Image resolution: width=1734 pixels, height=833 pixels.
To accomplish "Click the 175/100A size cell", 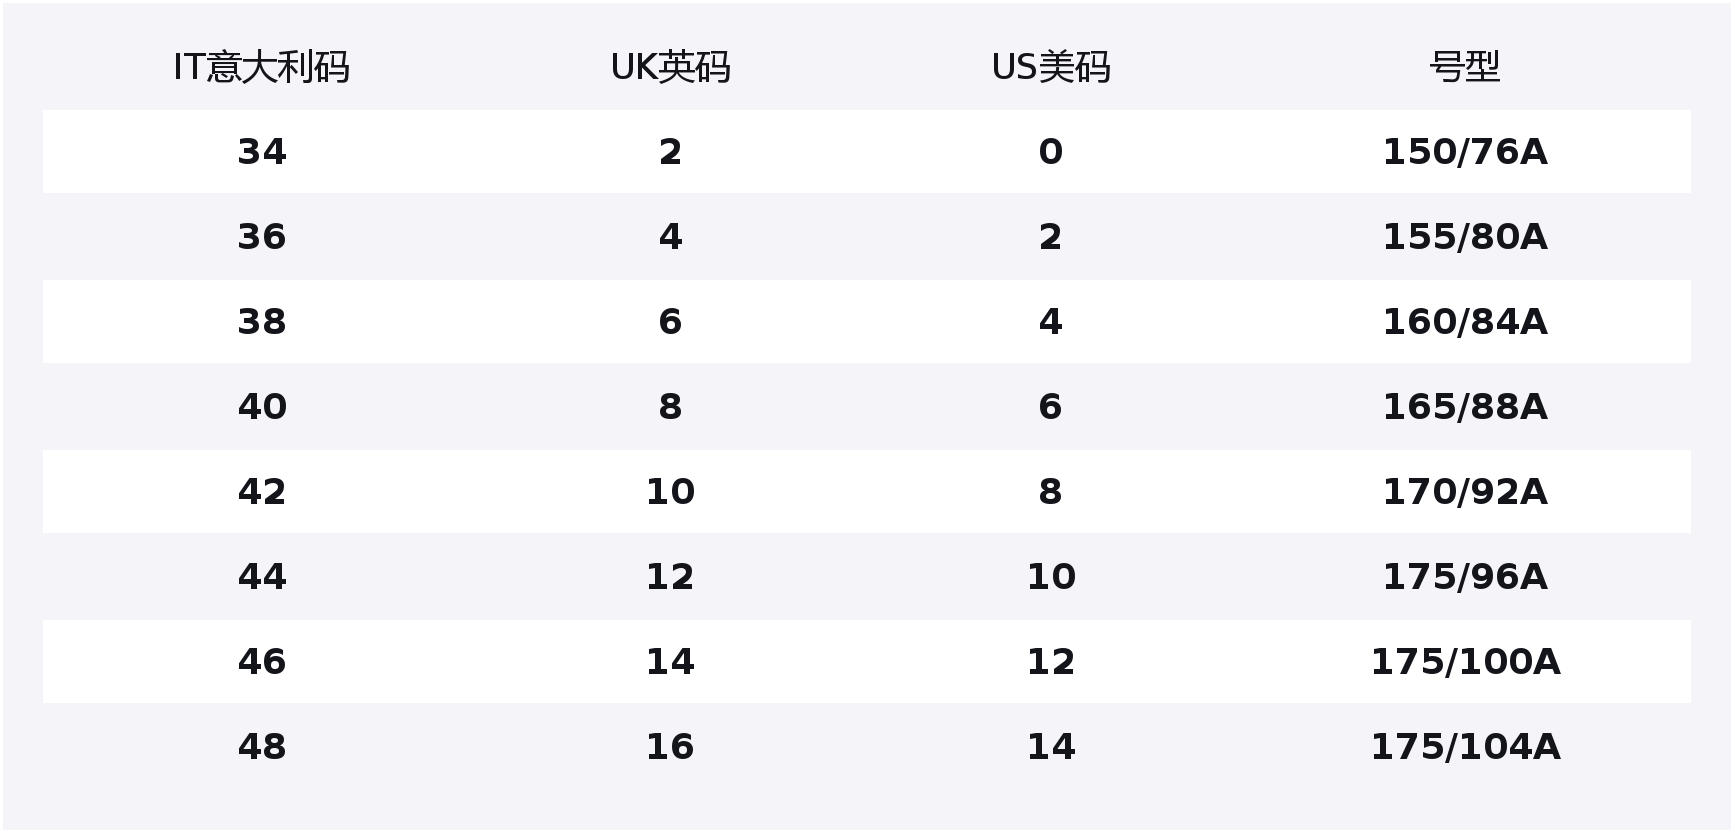I will click(x=1464, y=662).
